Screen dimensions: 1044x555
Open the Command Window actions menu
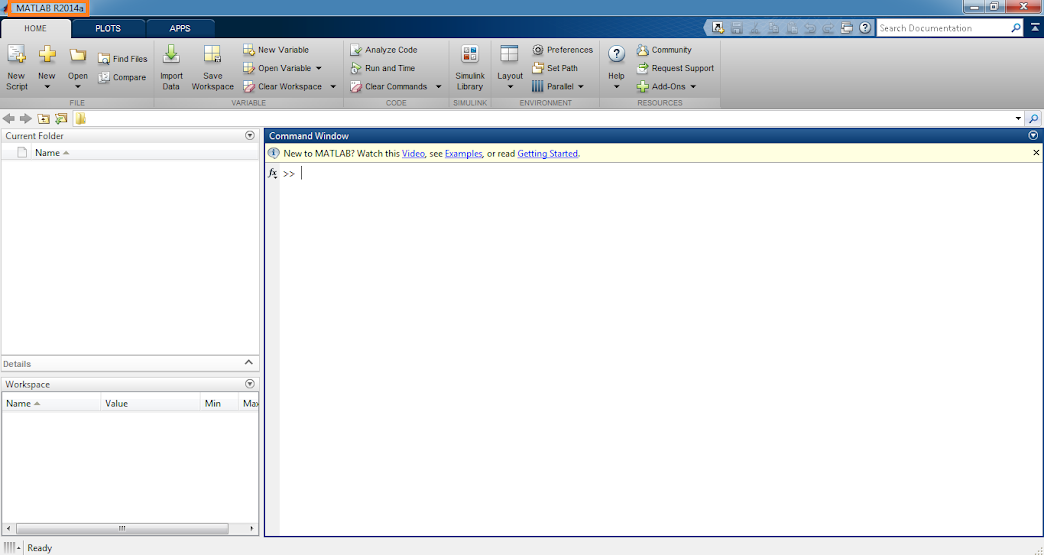[1033, 135]
